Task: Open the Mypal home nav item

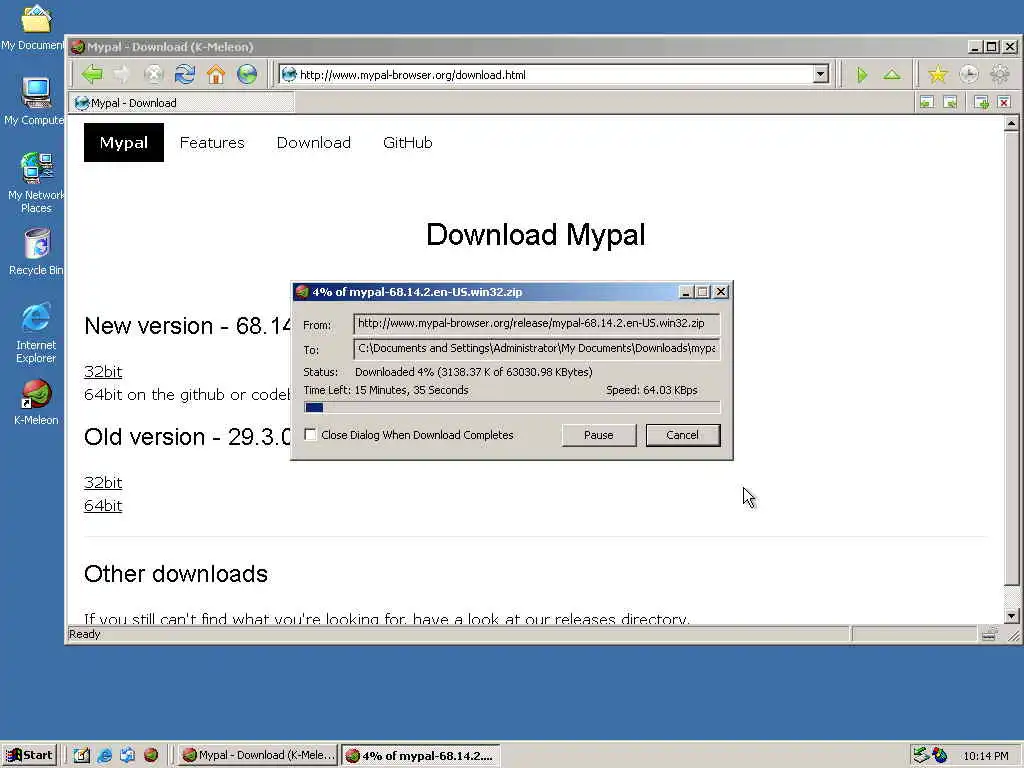Action: click(x=123, y=142)
